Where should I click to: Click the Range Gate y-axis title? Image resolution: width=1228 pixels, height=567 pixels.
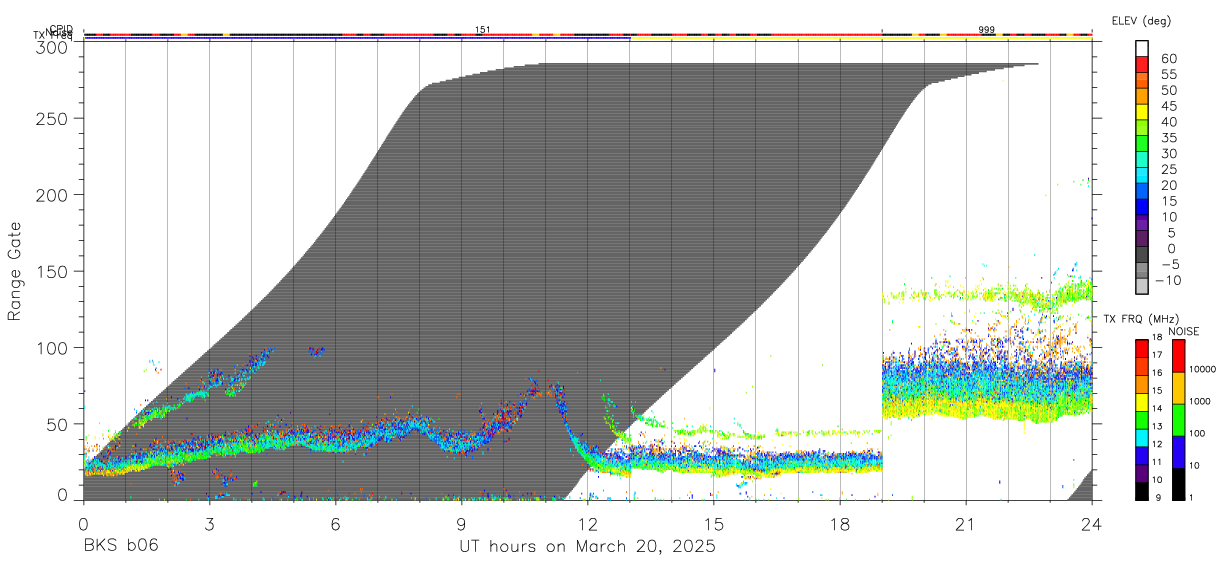[x=15, y=271]
